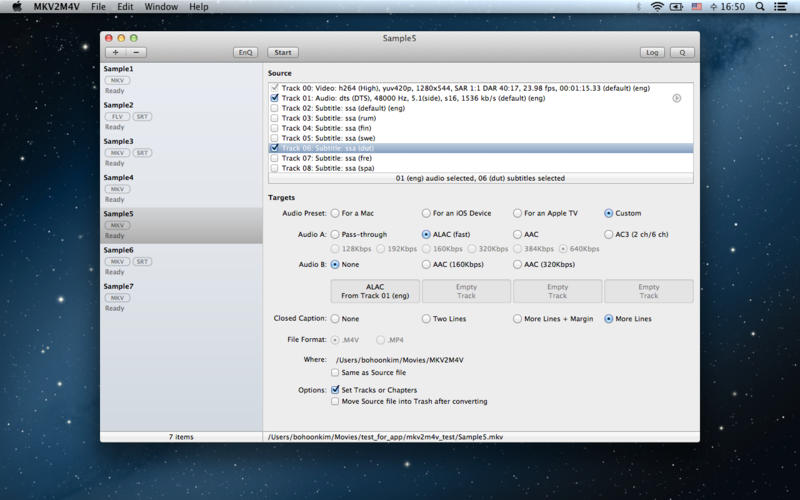Select Sample7 in the file list
800x500 pixels.
click(181, 297)
